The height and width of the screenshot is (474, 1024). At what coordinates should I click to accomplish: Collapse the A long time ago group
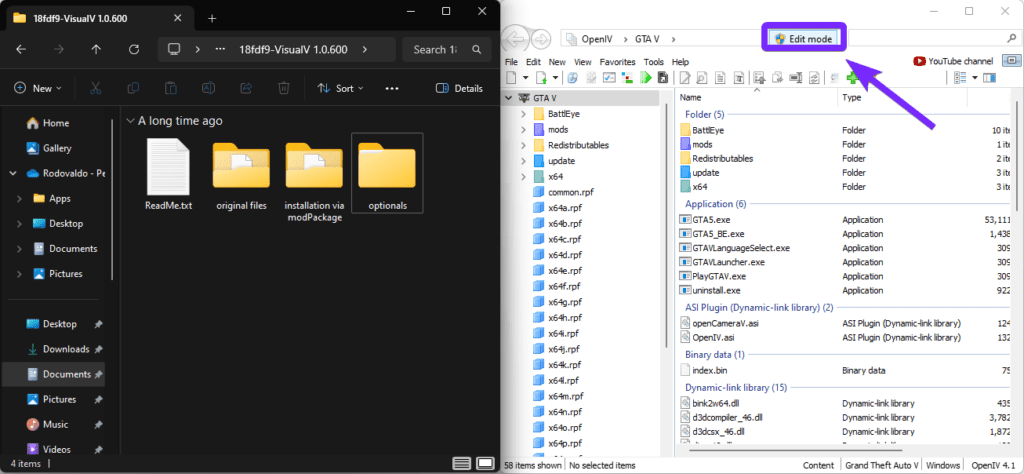click(x=131, y=121)
